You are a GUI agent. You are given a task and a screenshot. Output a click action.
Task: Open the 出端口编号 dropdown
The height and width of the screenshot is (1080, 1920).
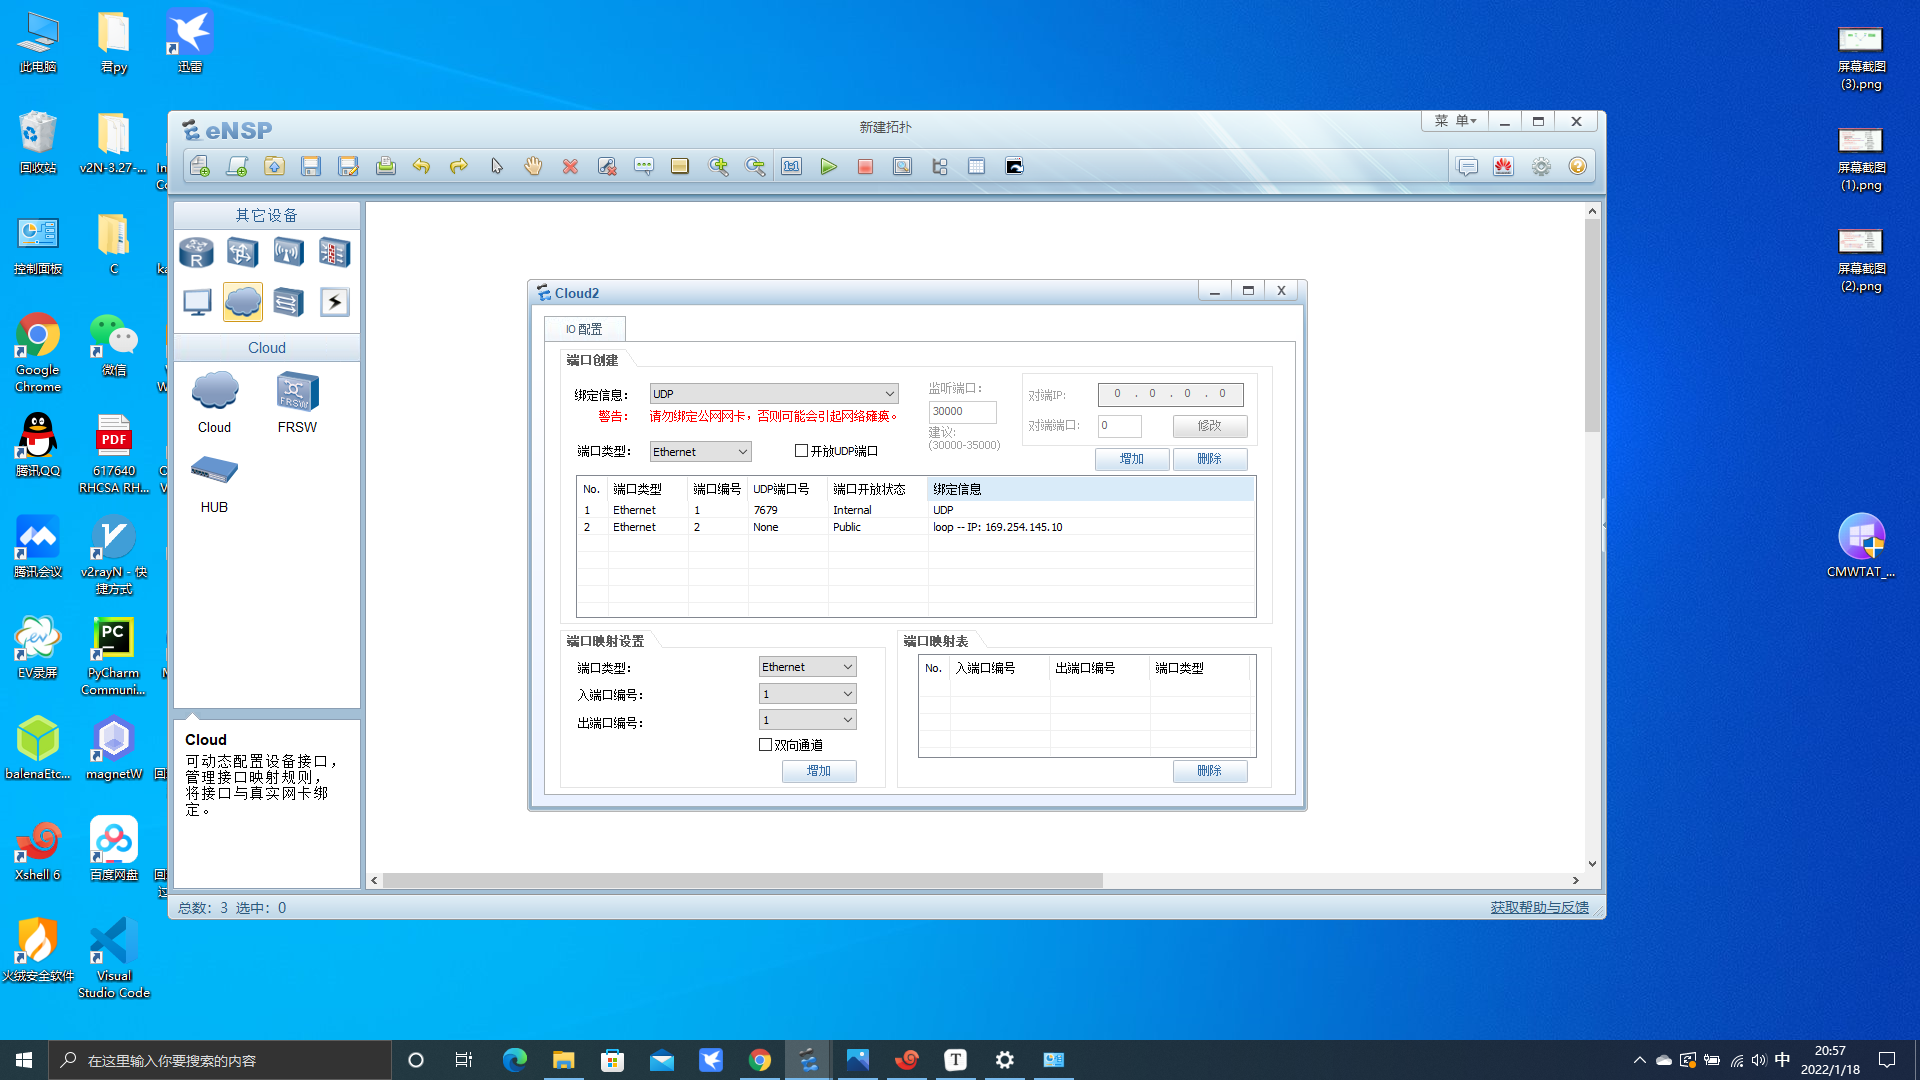[x=807, y=720]
